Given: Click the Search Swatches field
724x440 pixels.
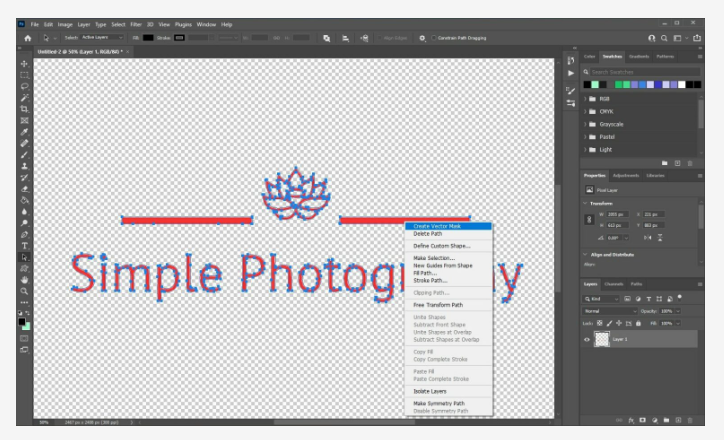Looking at the screenshot, I should coord(645,72).
